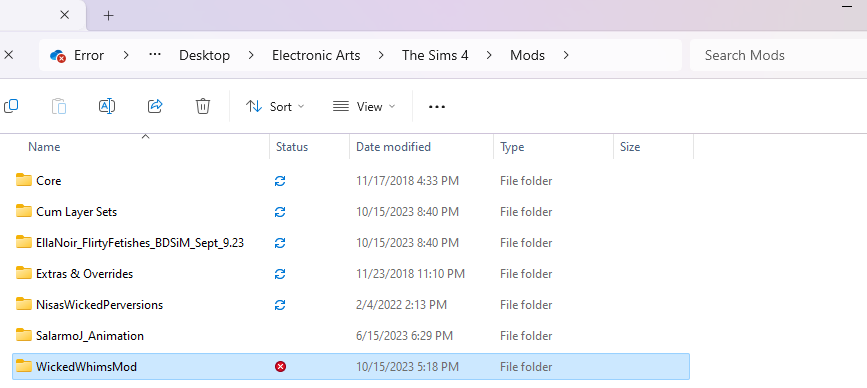867x388 pixels.
Task: Click date 11/23/2018 11:10 PM
Action: coord(410,274)
